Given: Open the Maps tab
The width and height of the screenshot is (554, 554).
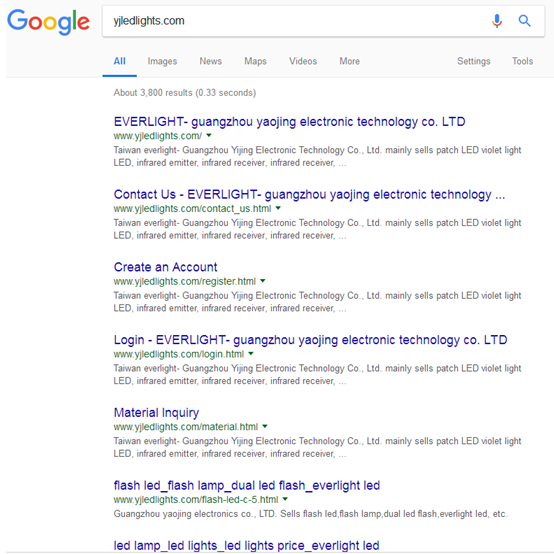Looking at the screenshot, I should click(255, 61).
